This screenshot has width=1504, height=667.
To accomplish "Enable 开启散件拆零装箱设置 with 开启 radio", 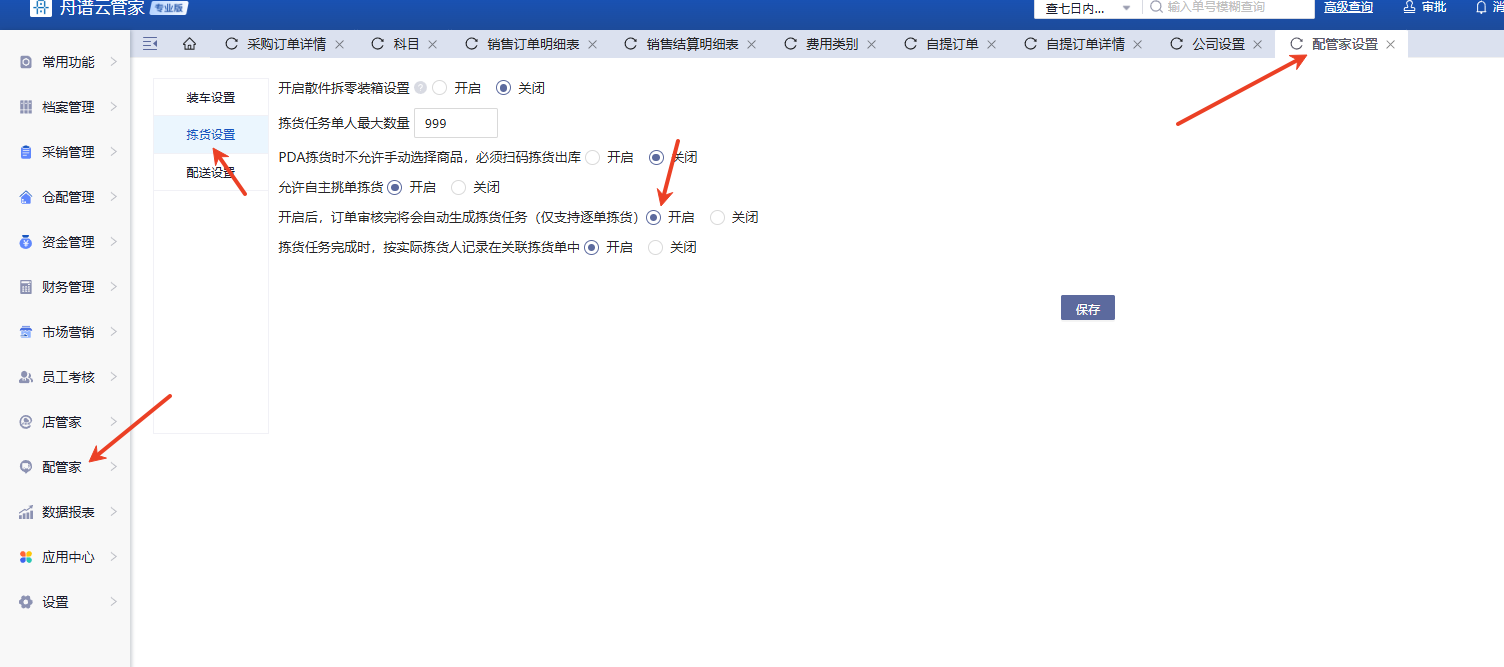I will pyautogui.click(x=440, y=88).
